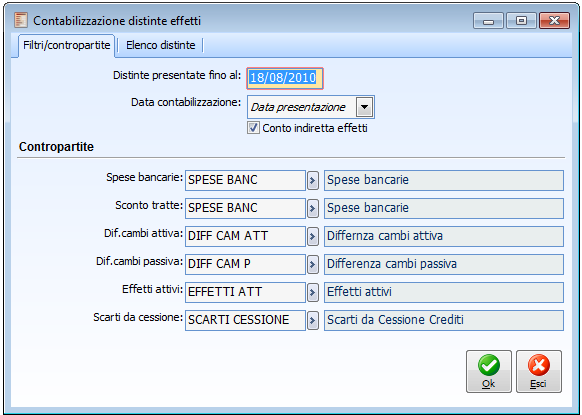Focus the Distinte presentate fino al date field
The width and height of the screenshot is (582, 415).
click(x=285, y=78)
